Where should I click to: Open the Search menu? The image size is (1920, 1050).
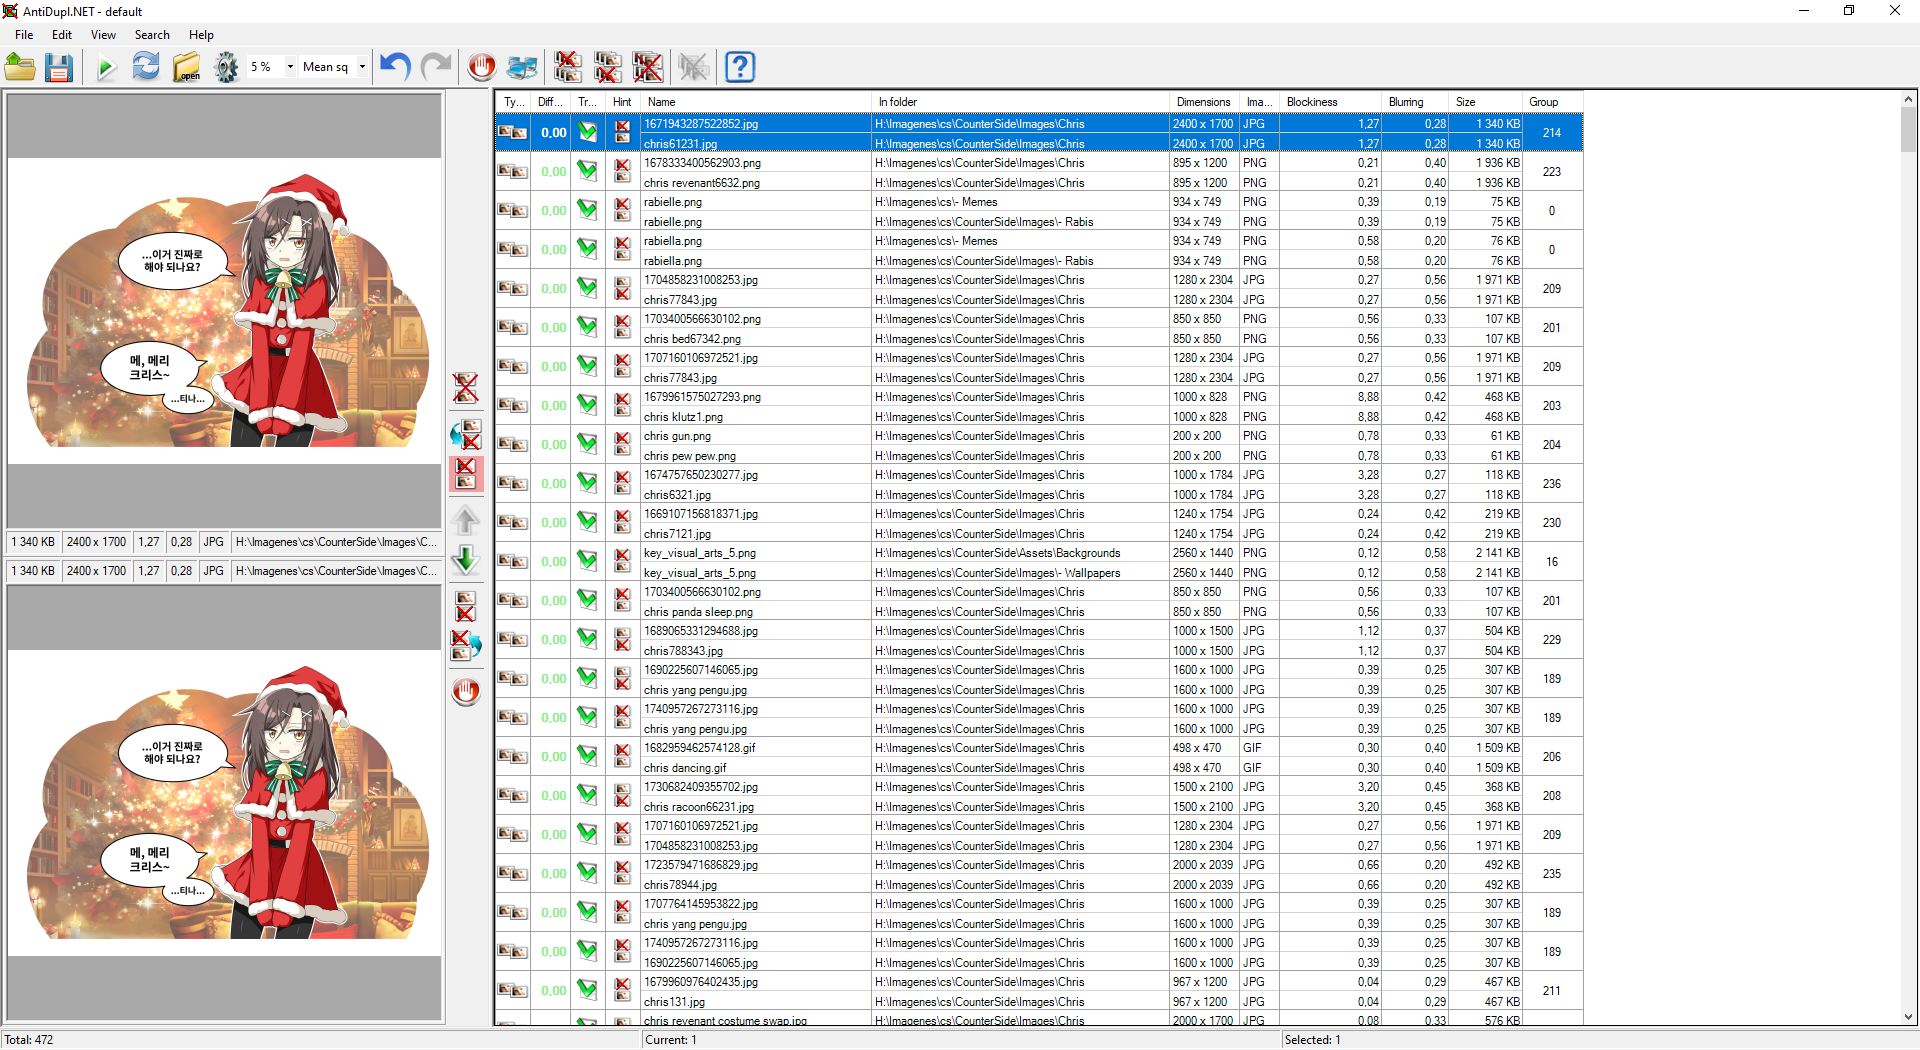(x=152, y=35)
